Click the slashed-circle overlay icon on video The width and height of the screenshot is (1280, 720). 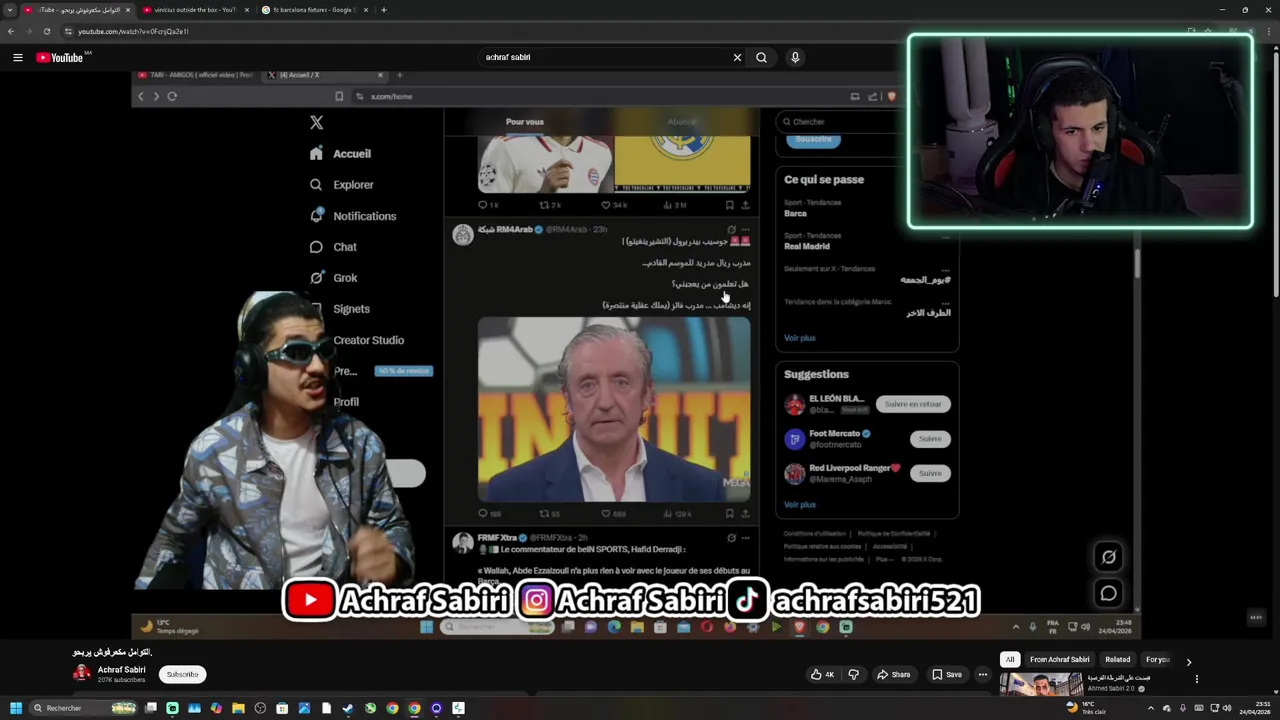point(1109,557)
